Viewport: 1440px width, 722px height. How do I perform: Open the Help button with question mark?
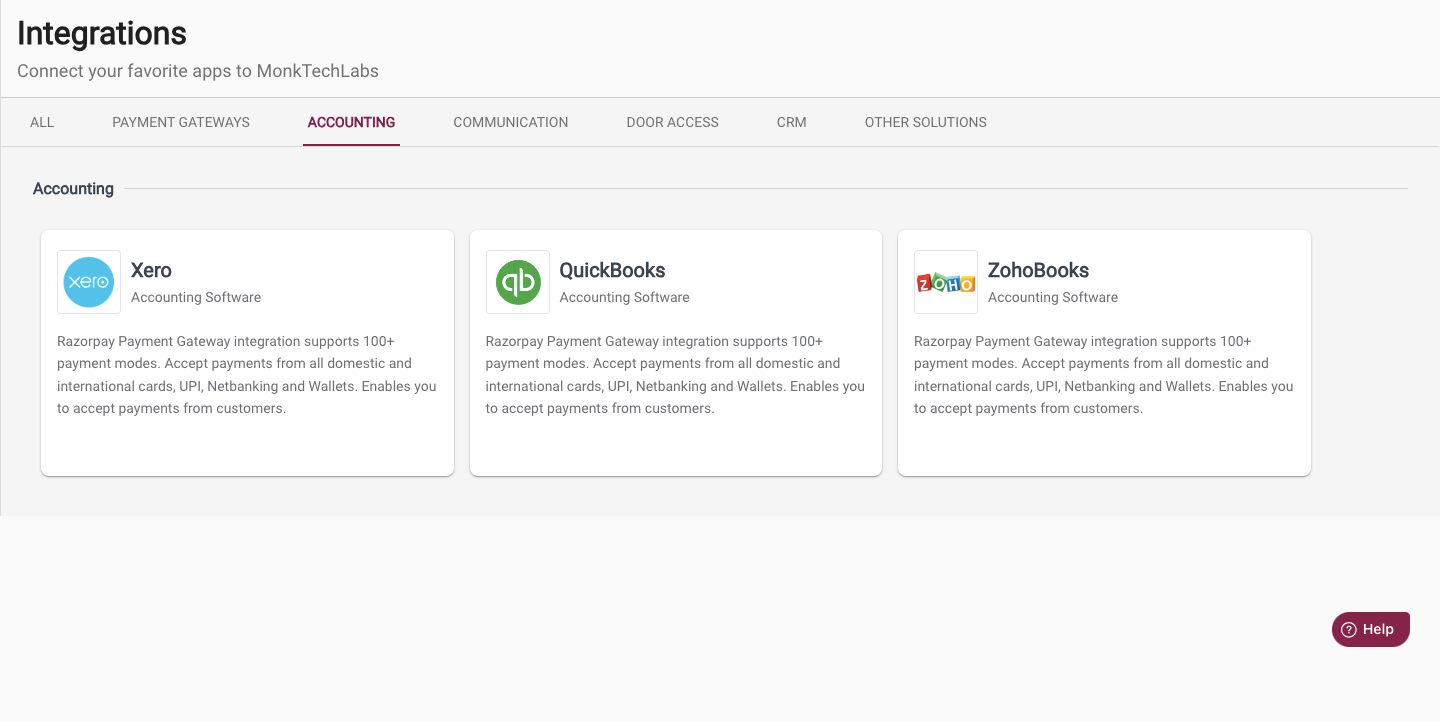point(1370,629)
